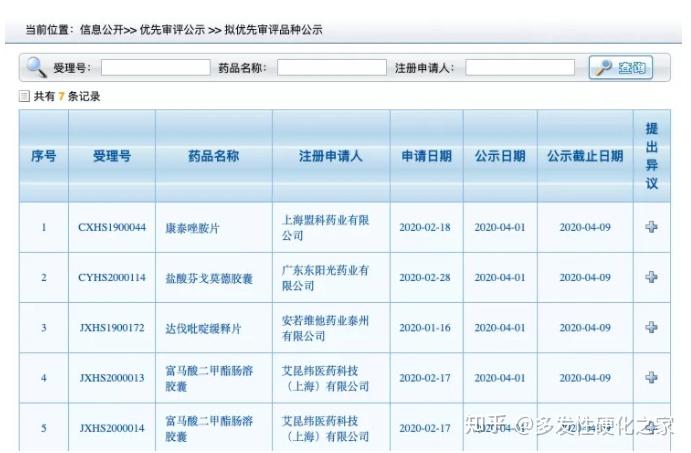Click the 申请日期 column header
Image resolution: width=691 pixels, height=453 pixels.
(x=427, y=156)
